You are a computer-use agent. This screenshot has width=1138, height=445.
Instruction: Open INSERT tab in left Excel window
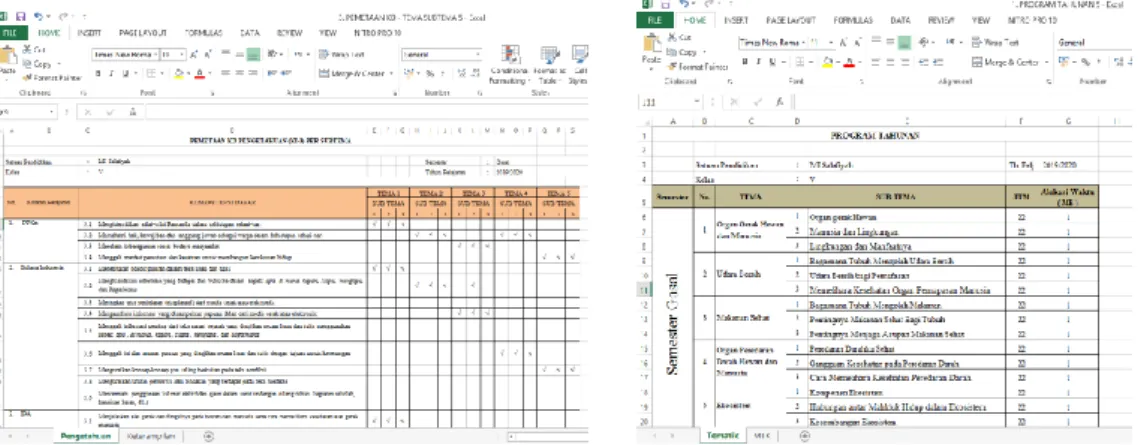pos(89,33)
